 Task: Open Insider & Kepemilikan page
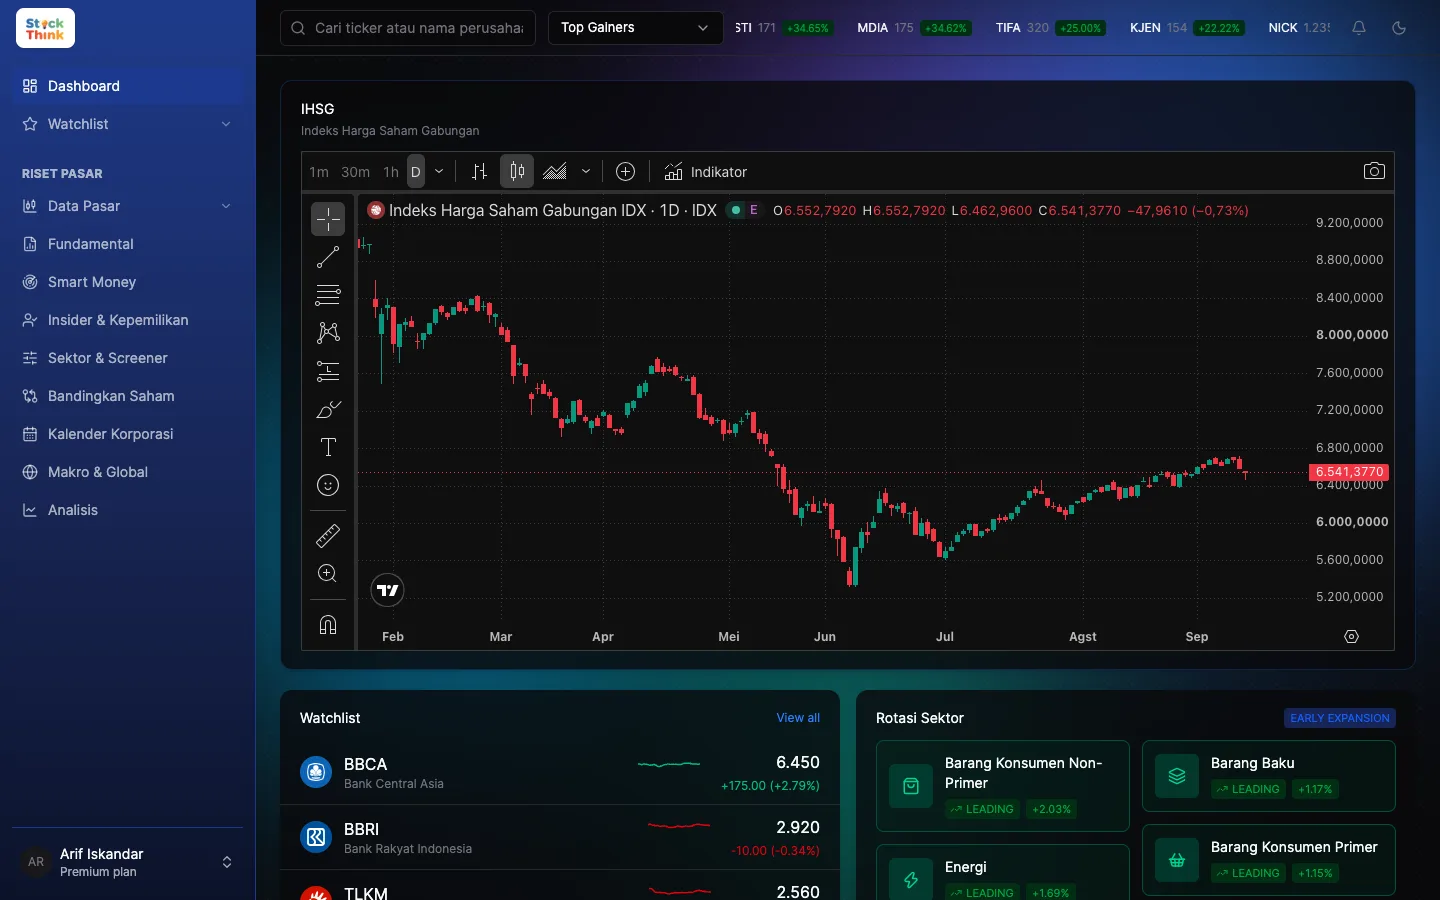pyautogui.click(x=128, y=320)
